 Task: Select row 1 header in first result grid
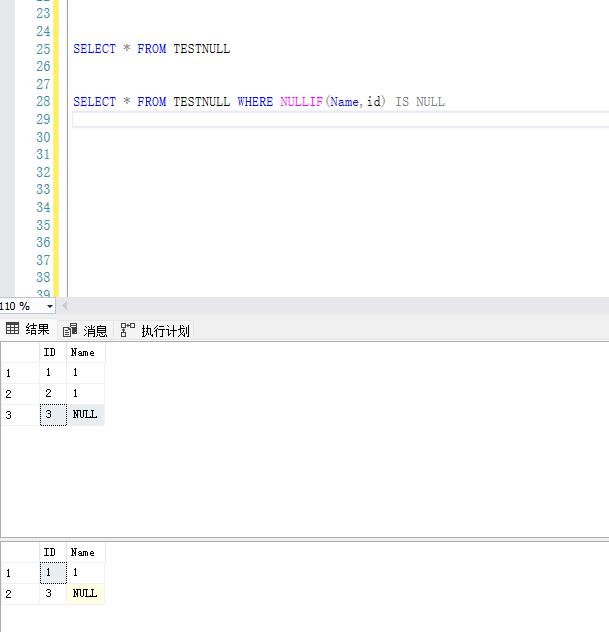coord(19,373)
